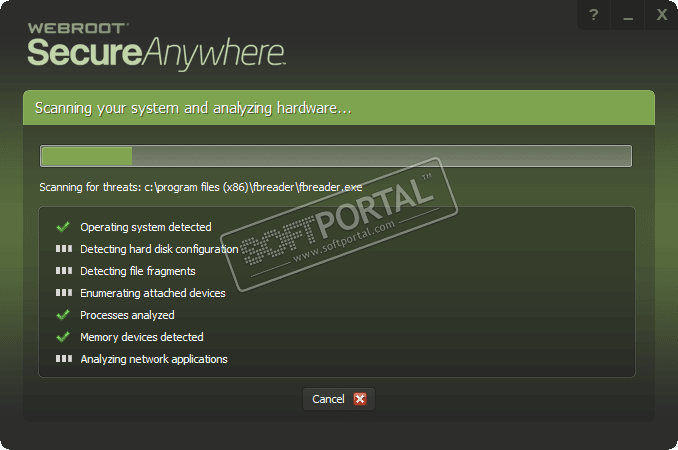
Task: Select 'Detecting hard disk configuration' text
Action: [159, 249]
